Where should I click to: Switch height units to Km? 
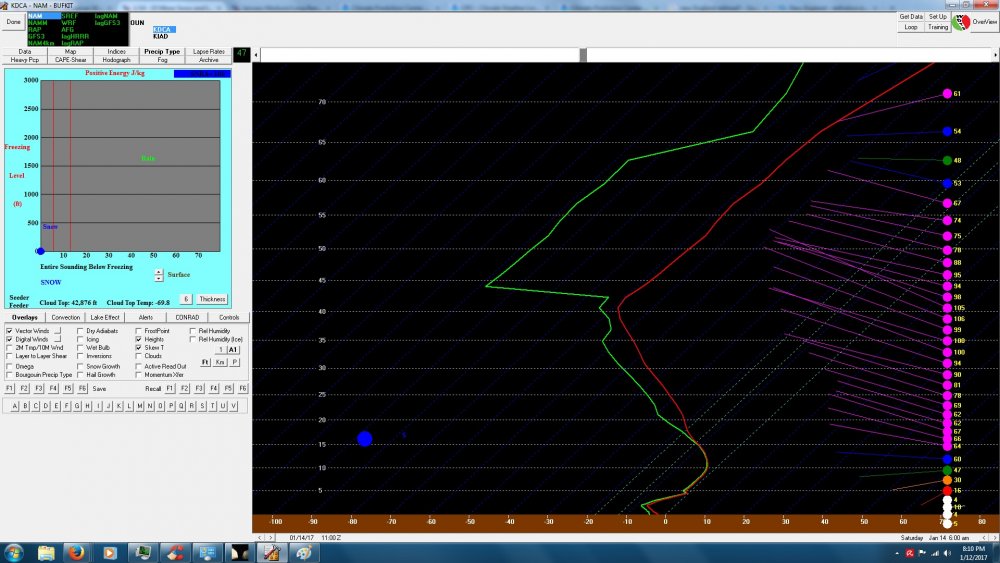pos(220,362)
